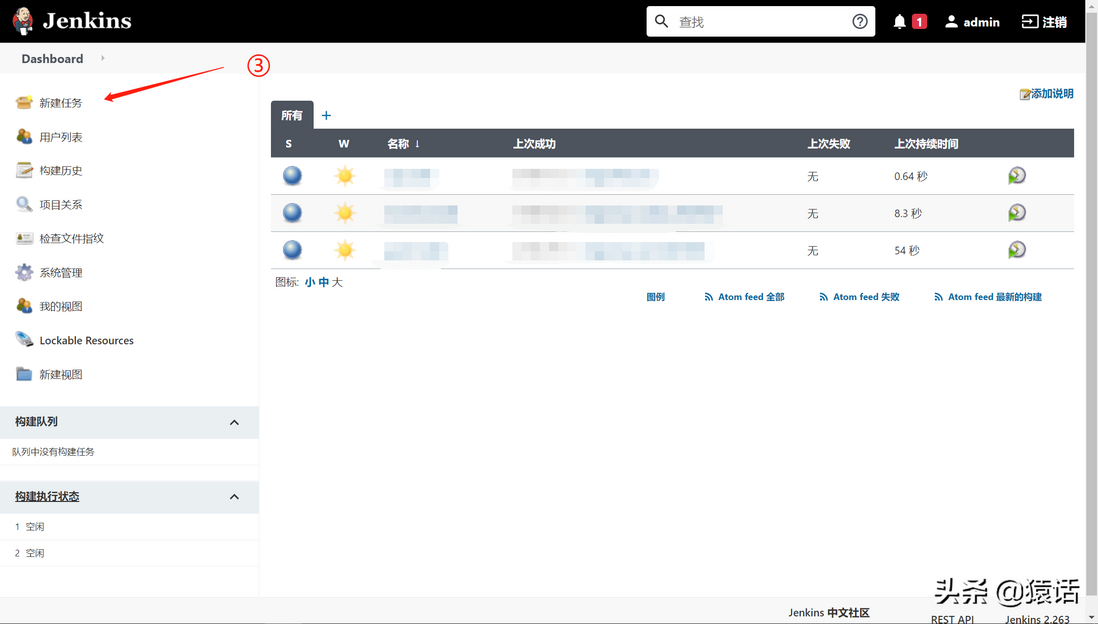Viewport: 1098px width, 624px height.
Task: Click the 我的视图 user icon
Action: (x=24, y=306)
